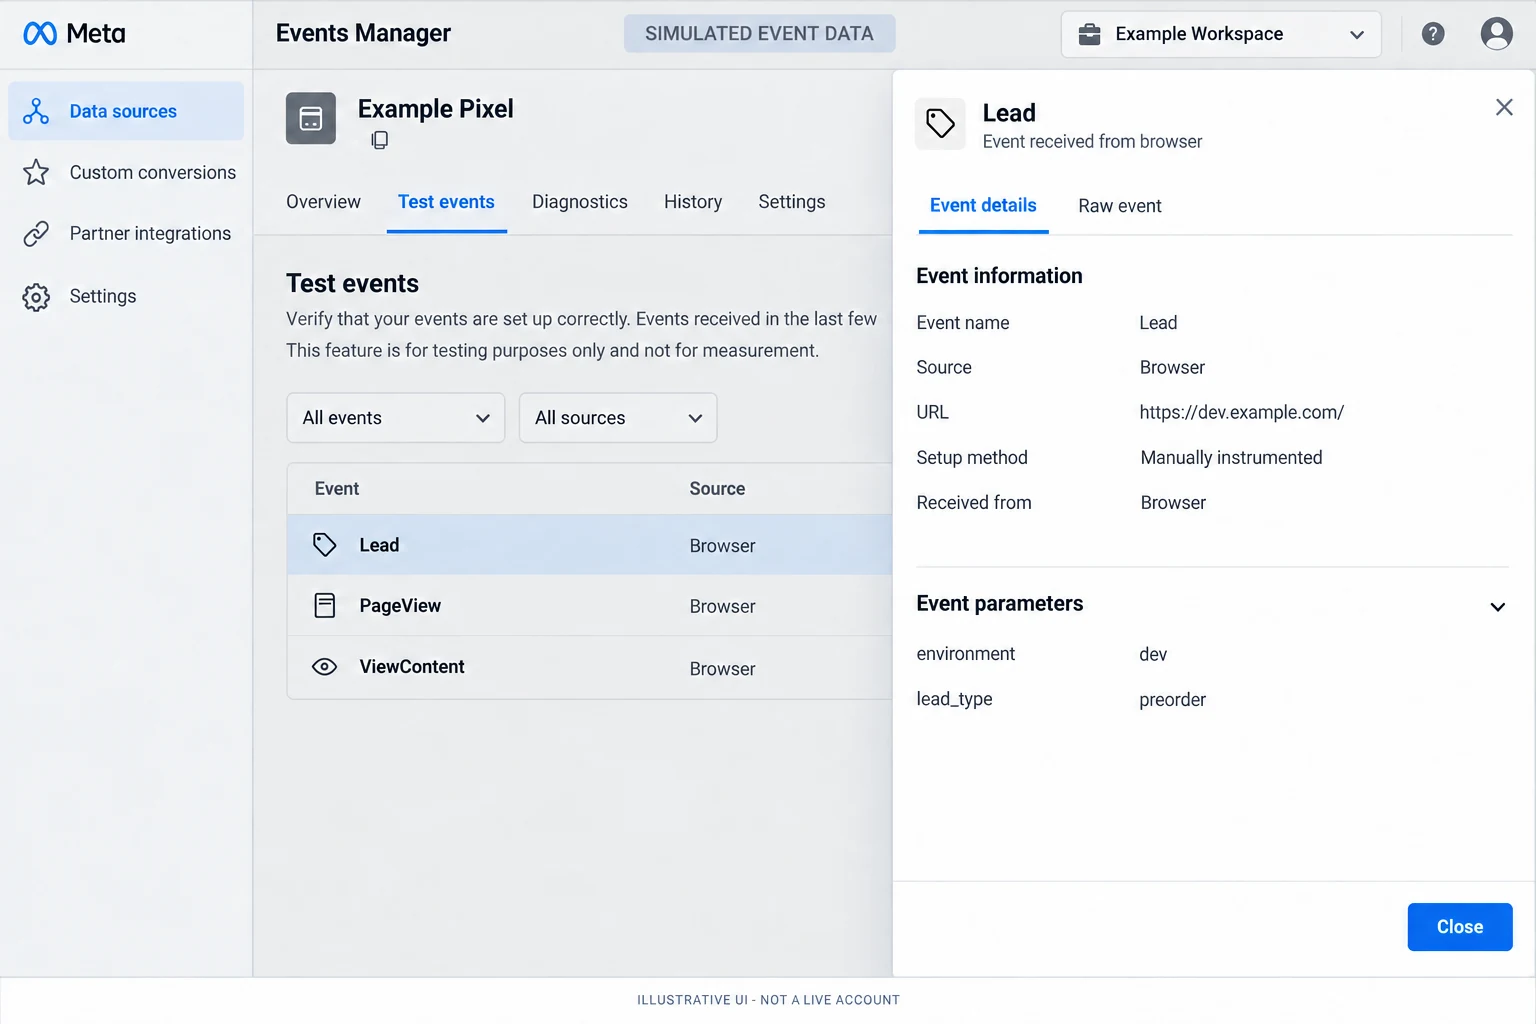
Task: Copy the pixel ID with copy icon
Action: point(380,140)
